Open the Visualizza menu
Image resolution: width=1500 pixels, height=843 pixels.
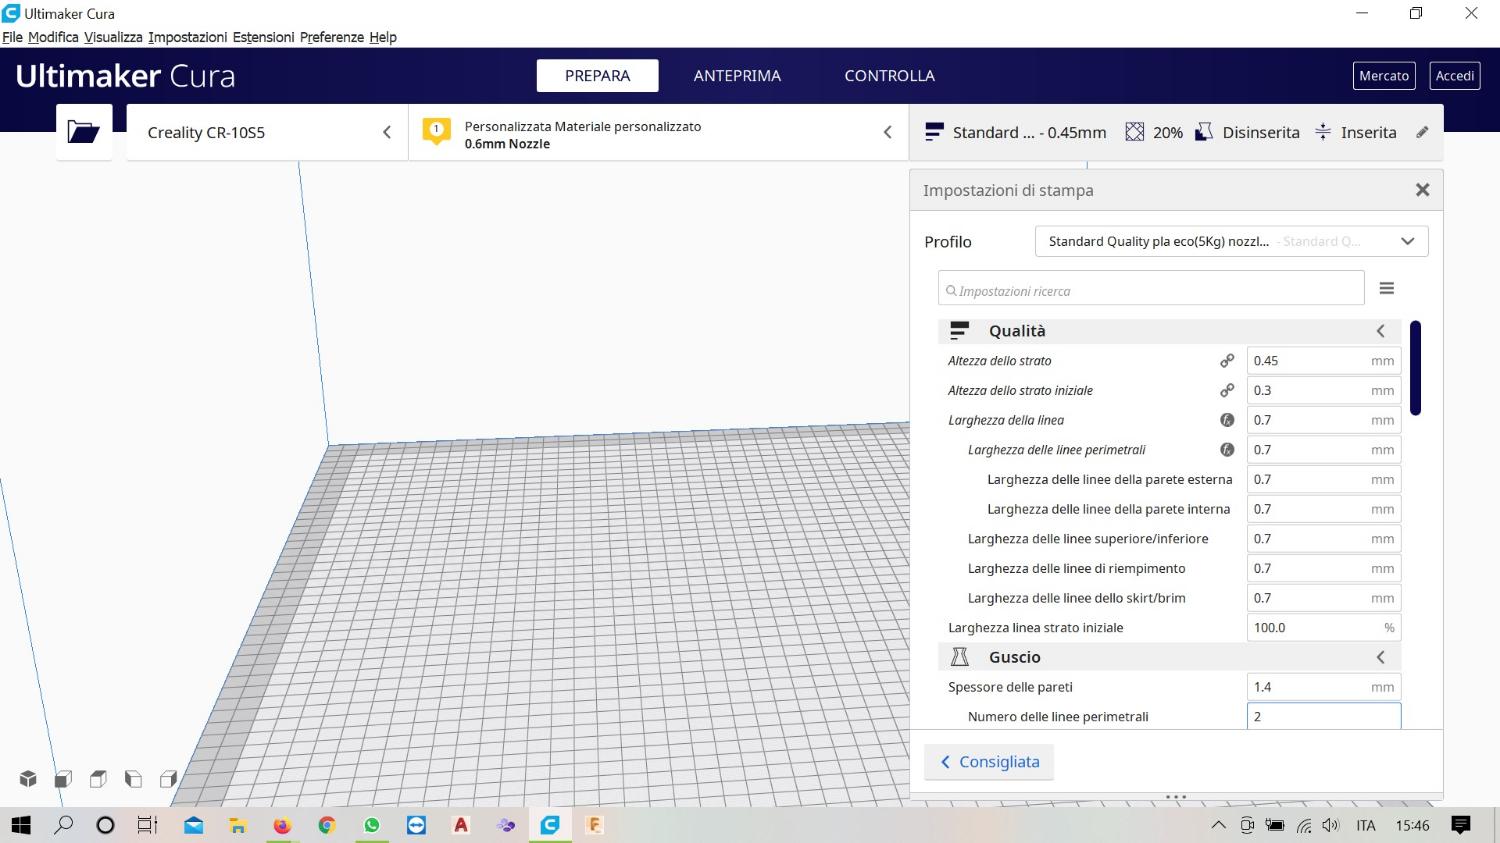tap(113, 37)
